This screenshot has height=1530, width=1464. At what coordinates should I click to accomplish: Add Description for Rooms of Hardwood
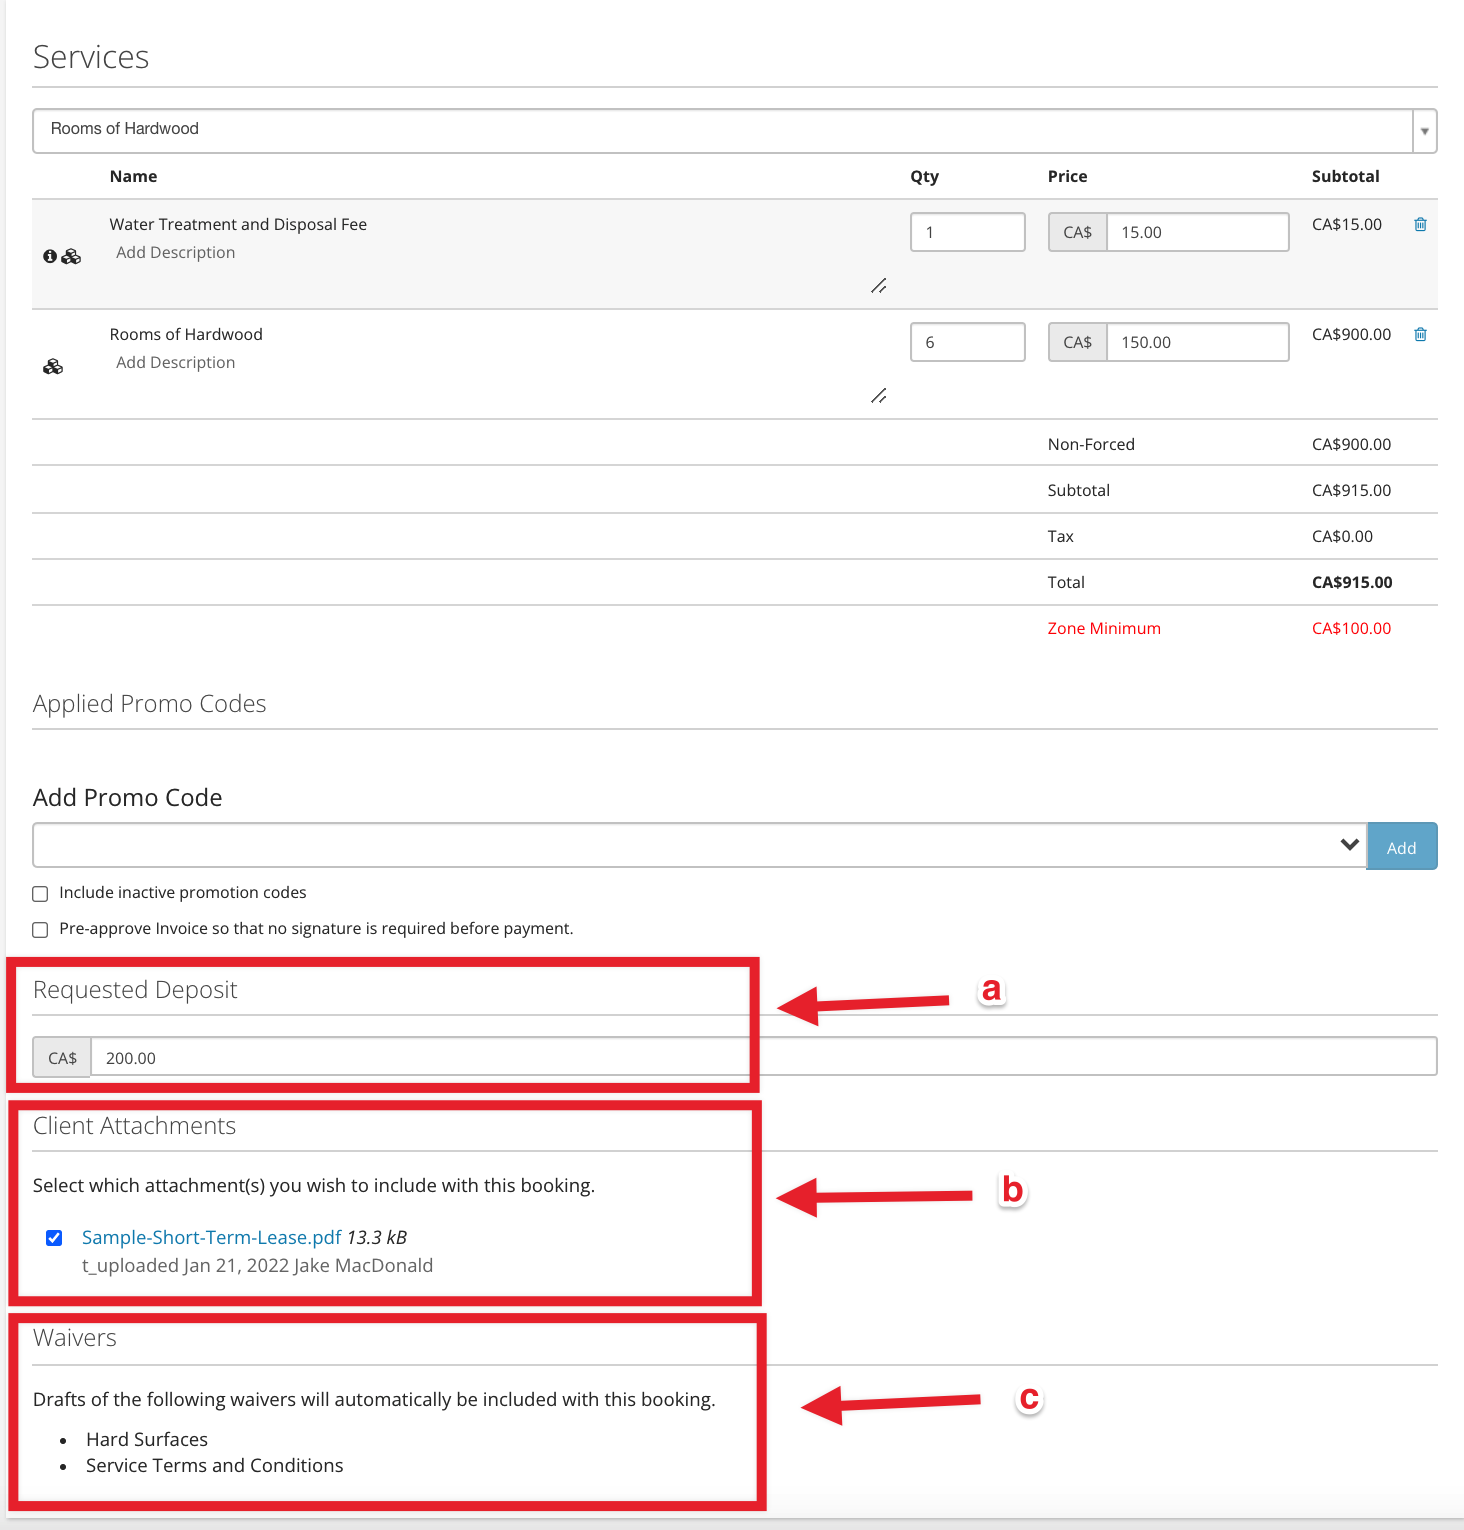point(176,362)
